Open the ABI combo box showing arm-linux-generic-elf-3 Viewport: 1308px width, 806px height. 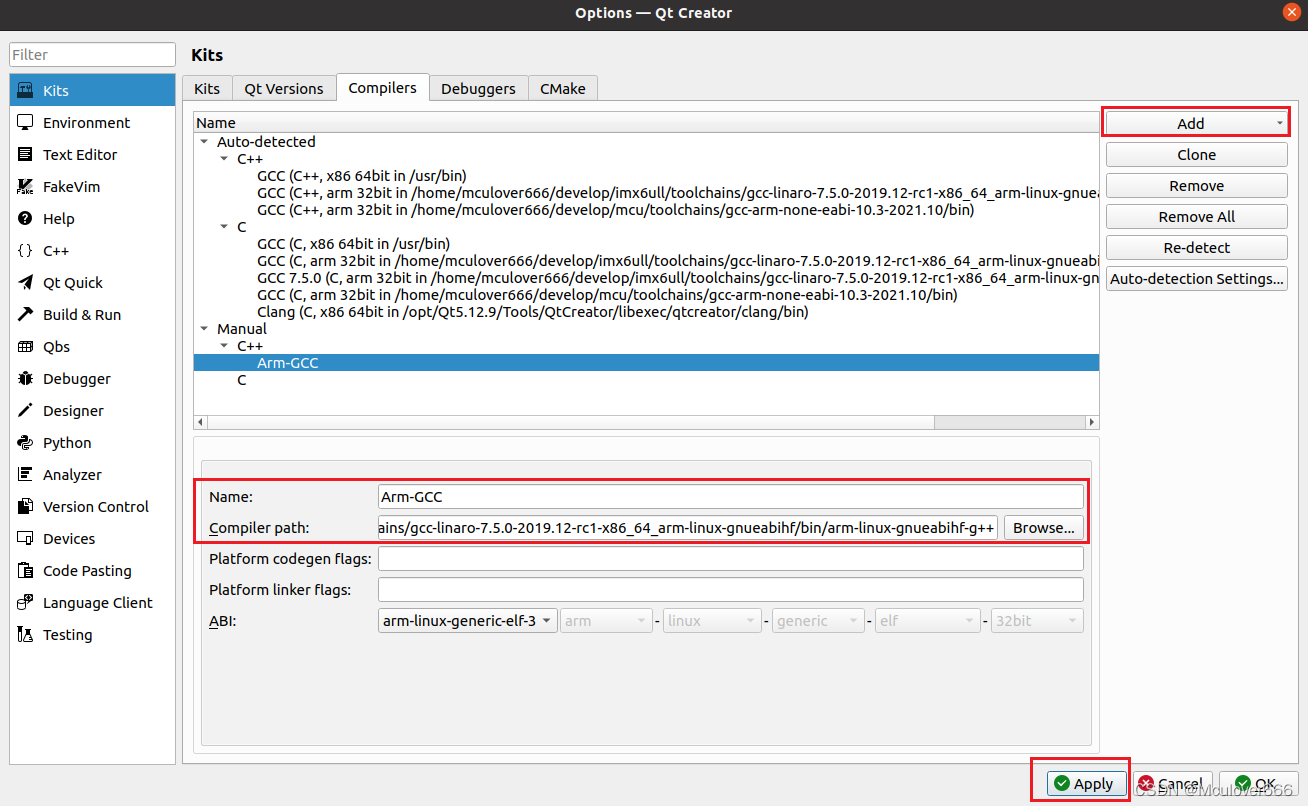(x=466, y=620)
